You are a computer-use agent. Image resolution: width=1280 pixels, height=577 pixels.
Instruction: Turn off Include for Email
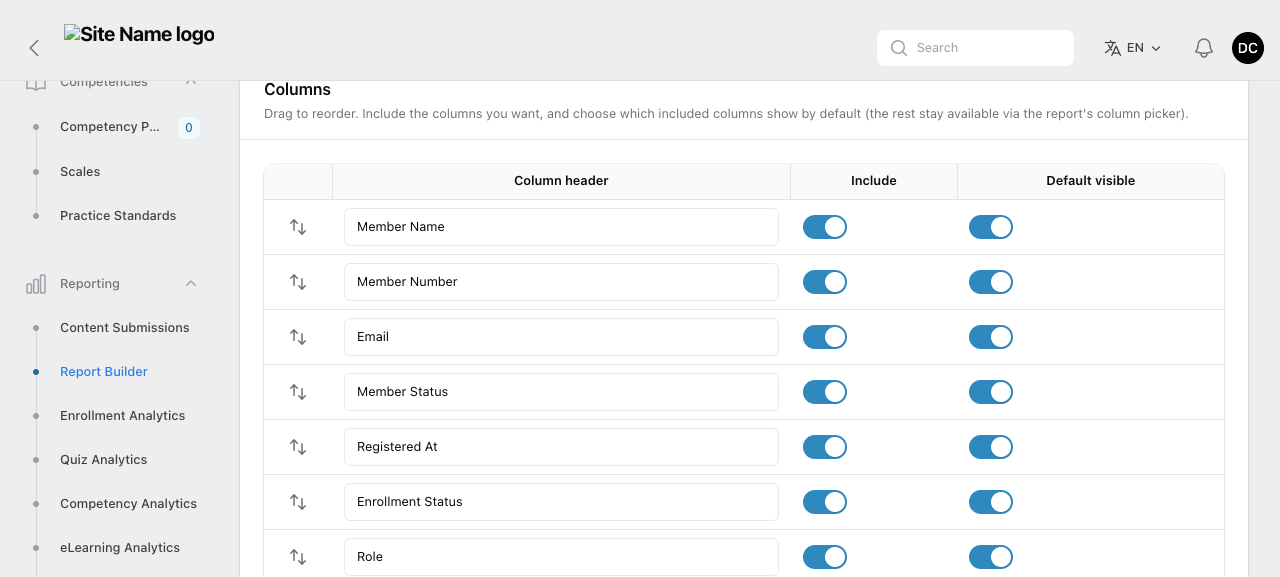pos(825,337)
